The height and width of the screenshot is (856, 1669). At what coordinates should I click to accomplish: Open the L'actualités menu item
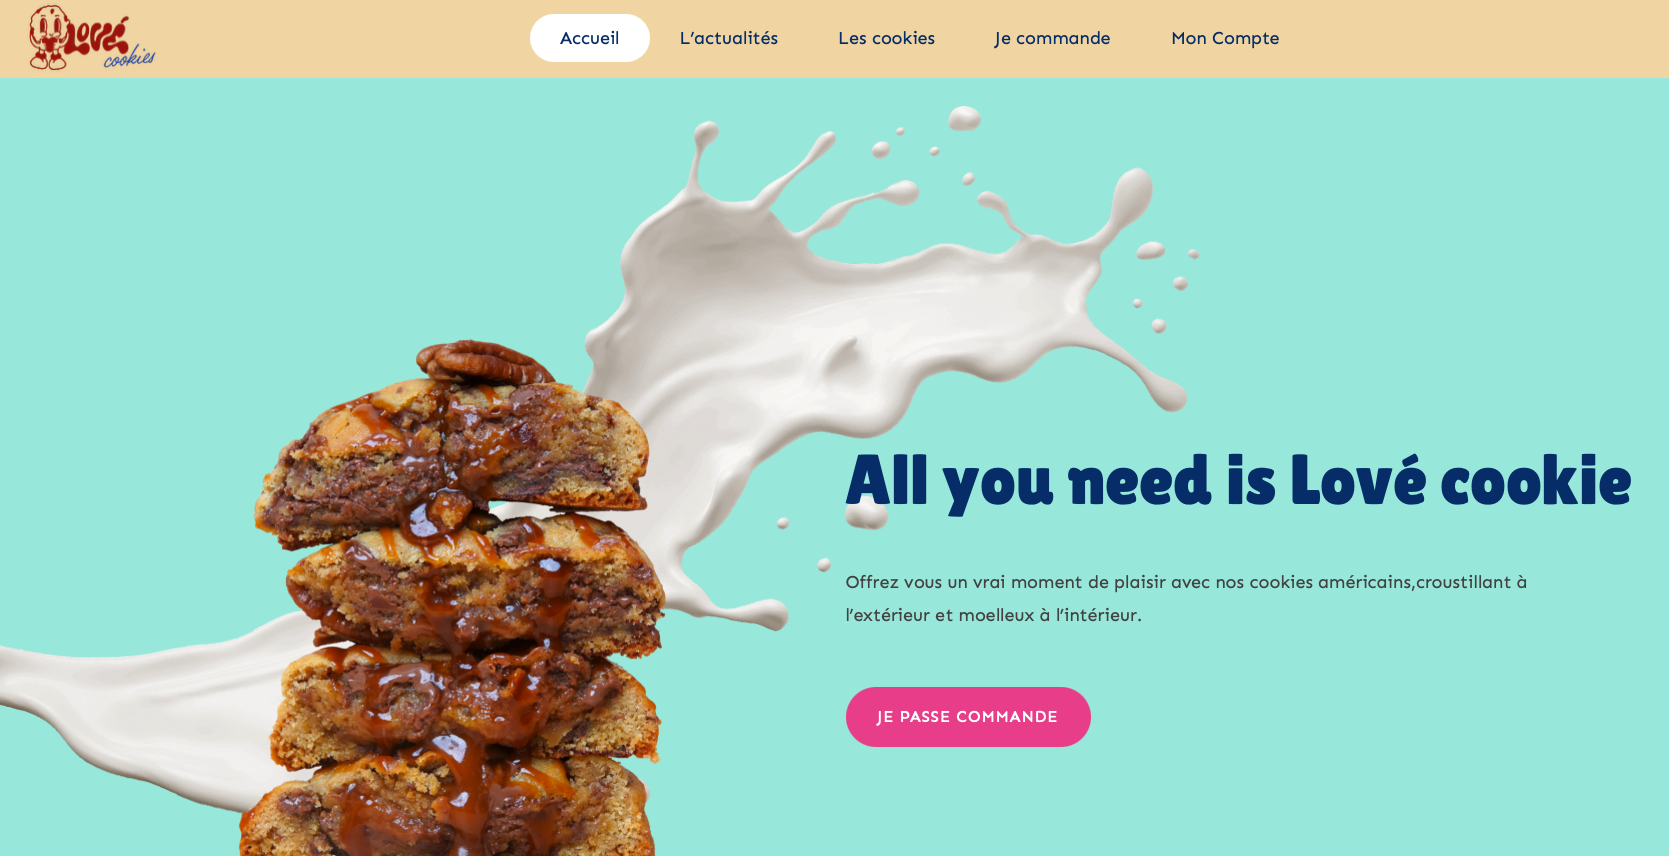(x=729, y=38)
